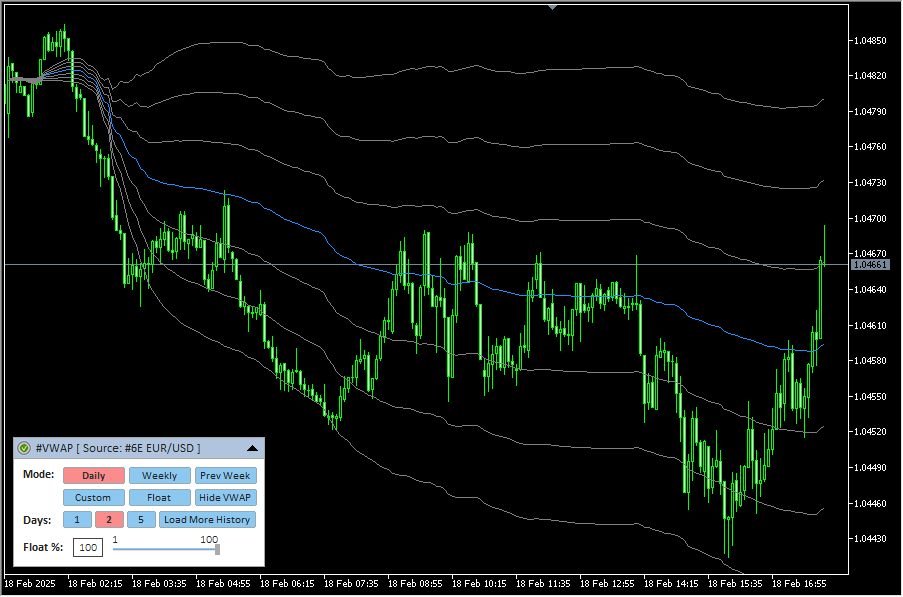Select Daily mode

click(x=94, y=476)
